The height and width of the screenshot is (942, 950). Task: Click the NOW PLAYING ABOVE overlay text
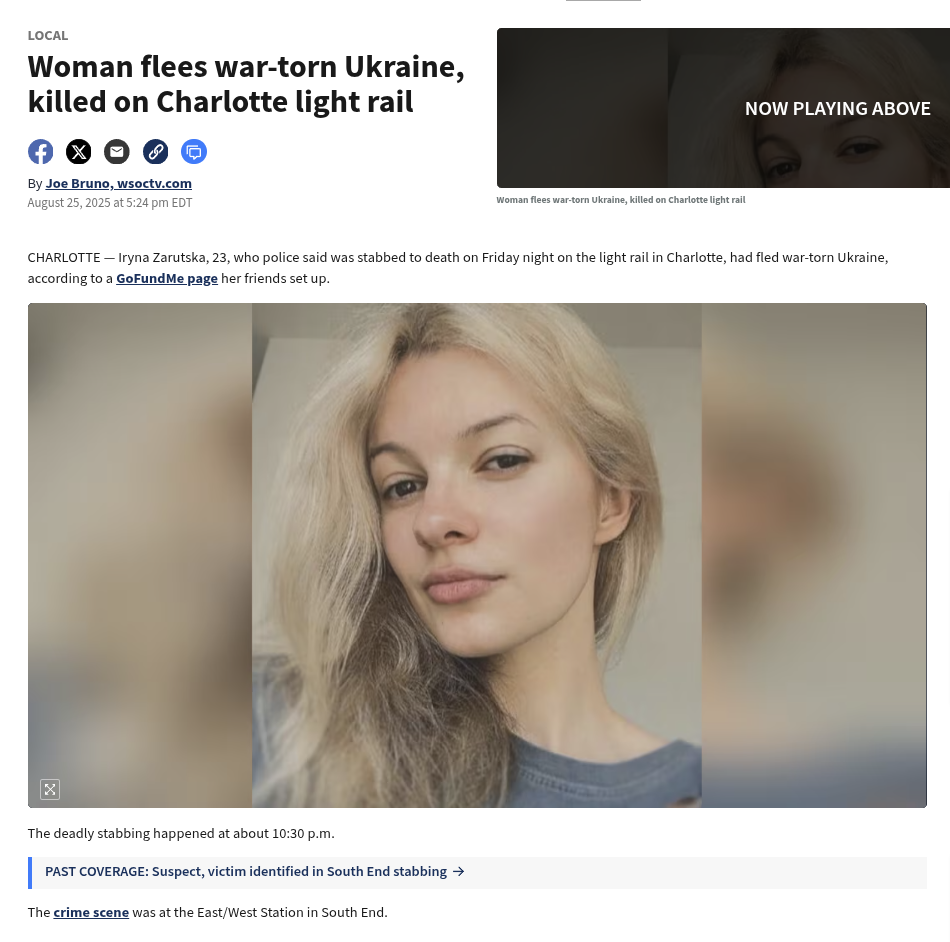(837, 108)
